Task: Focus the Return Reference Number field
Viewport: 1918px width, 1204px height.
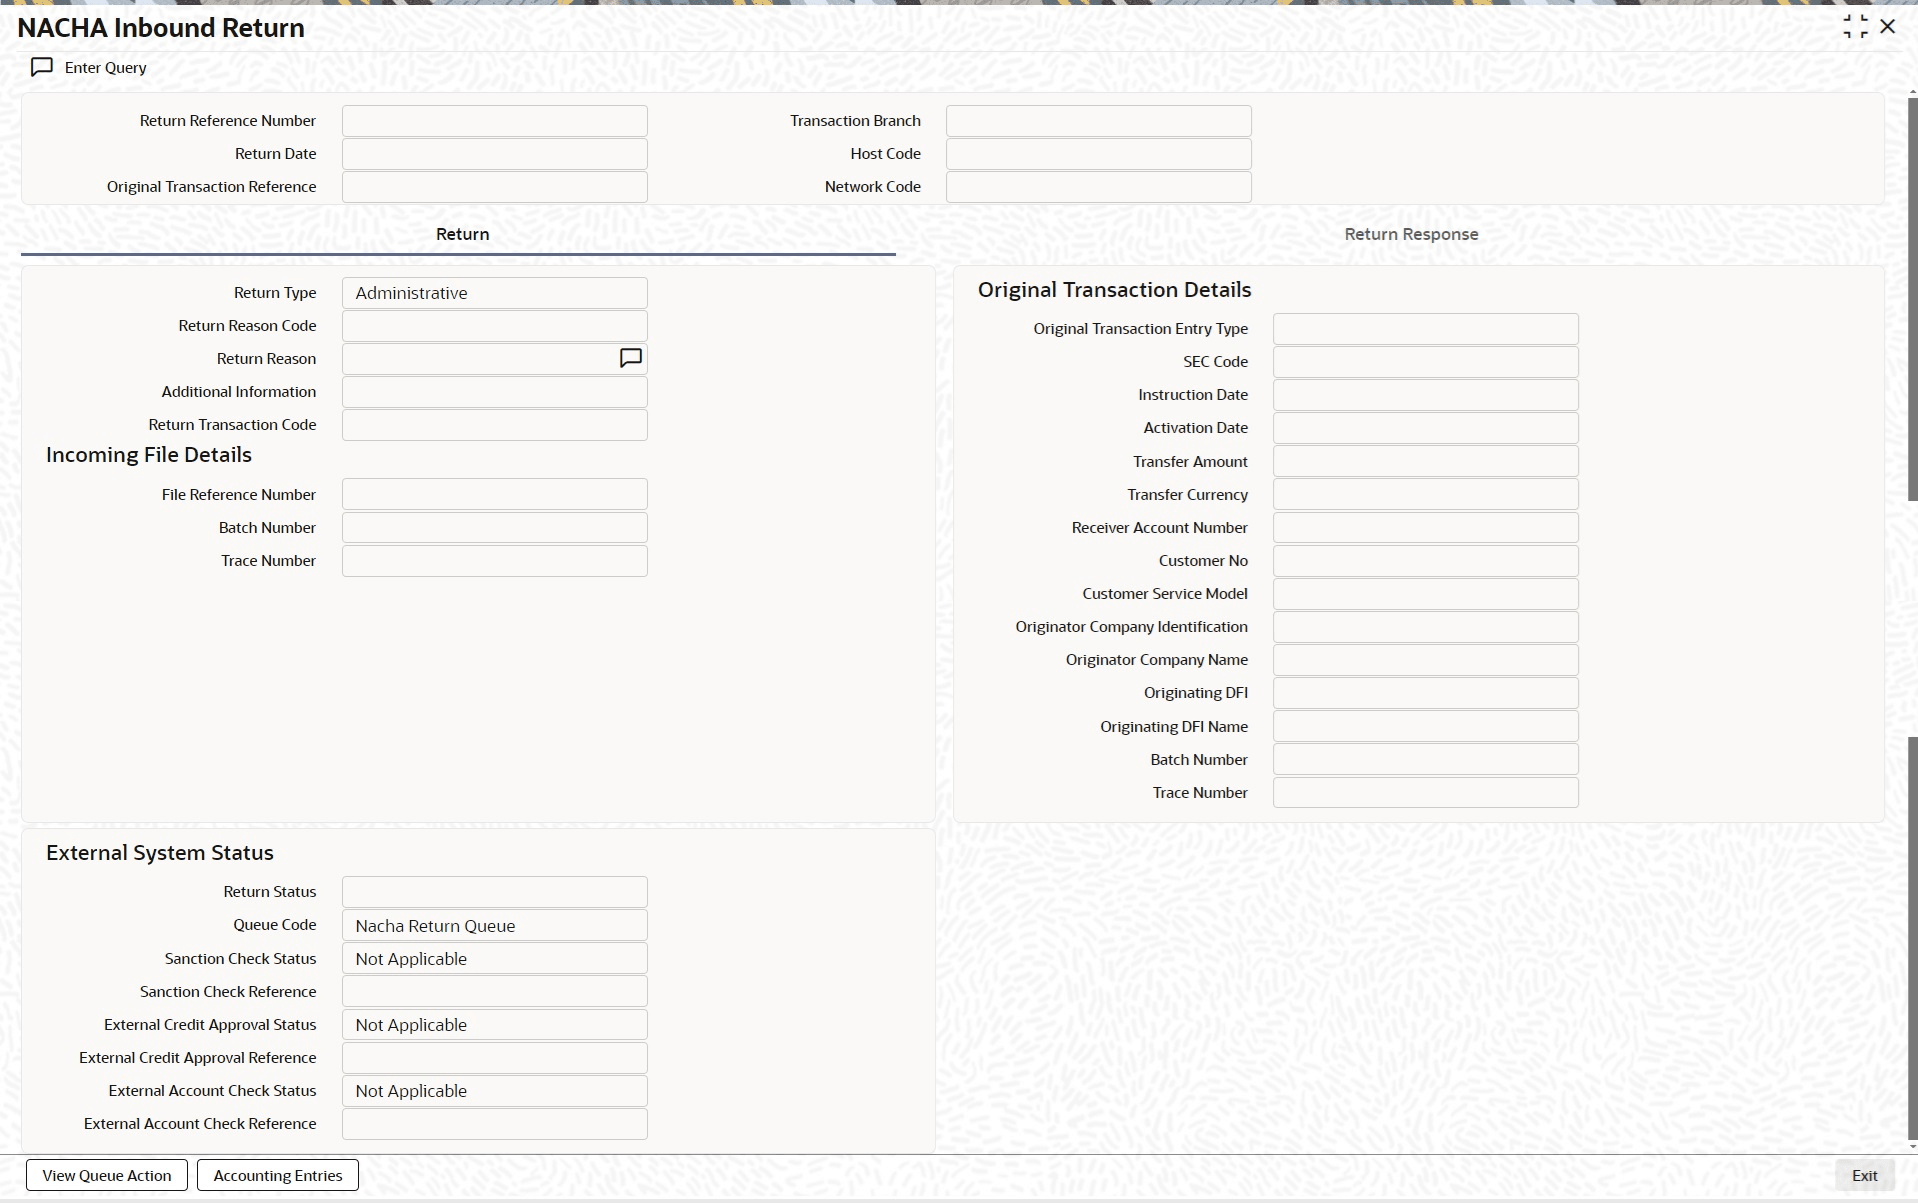Action: (x=495, y=121)
